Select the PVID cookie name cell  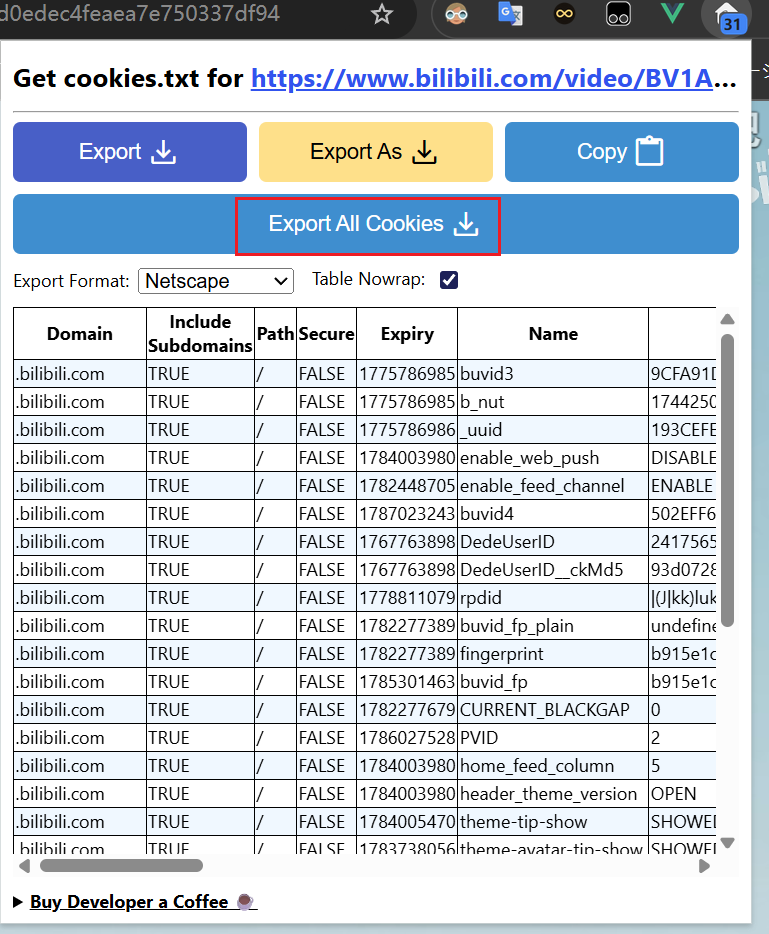pyautogui.click(x=553, y=737)
